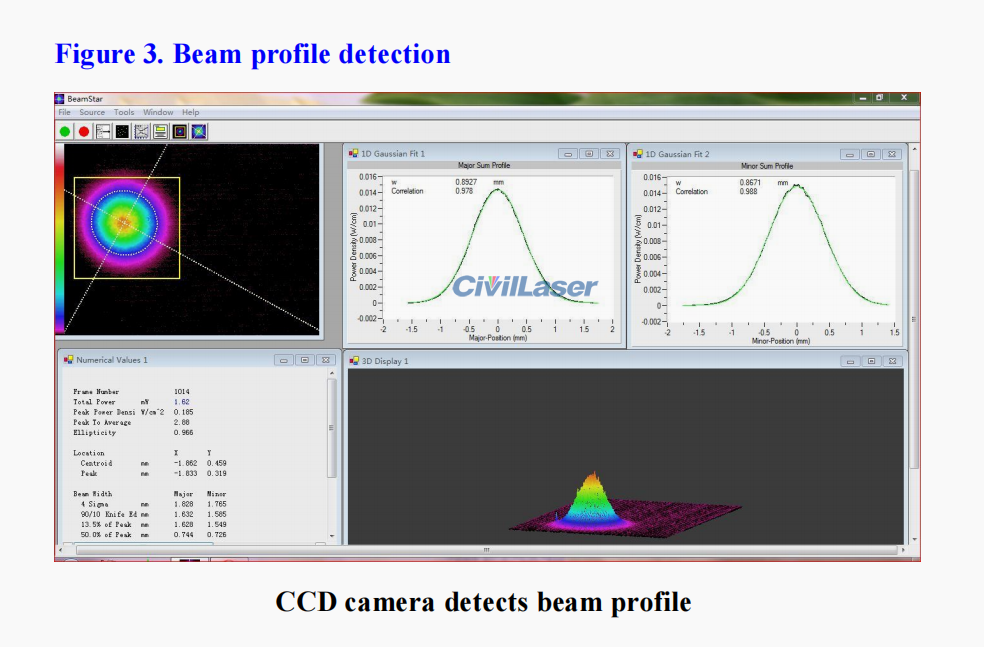Click the Frame Number value 1014

coord(182,392)
